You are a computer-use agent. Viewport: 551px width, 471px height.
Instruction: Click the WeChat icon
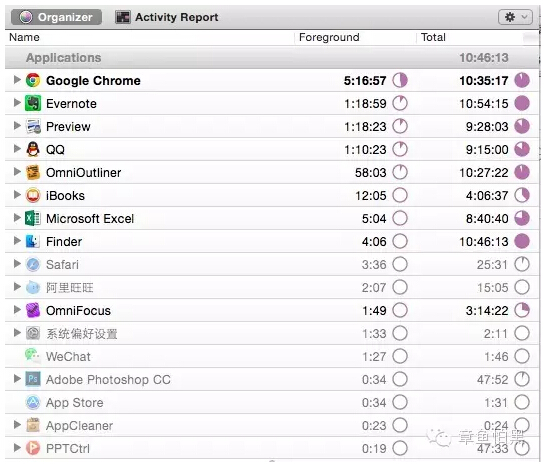(32, 356)
